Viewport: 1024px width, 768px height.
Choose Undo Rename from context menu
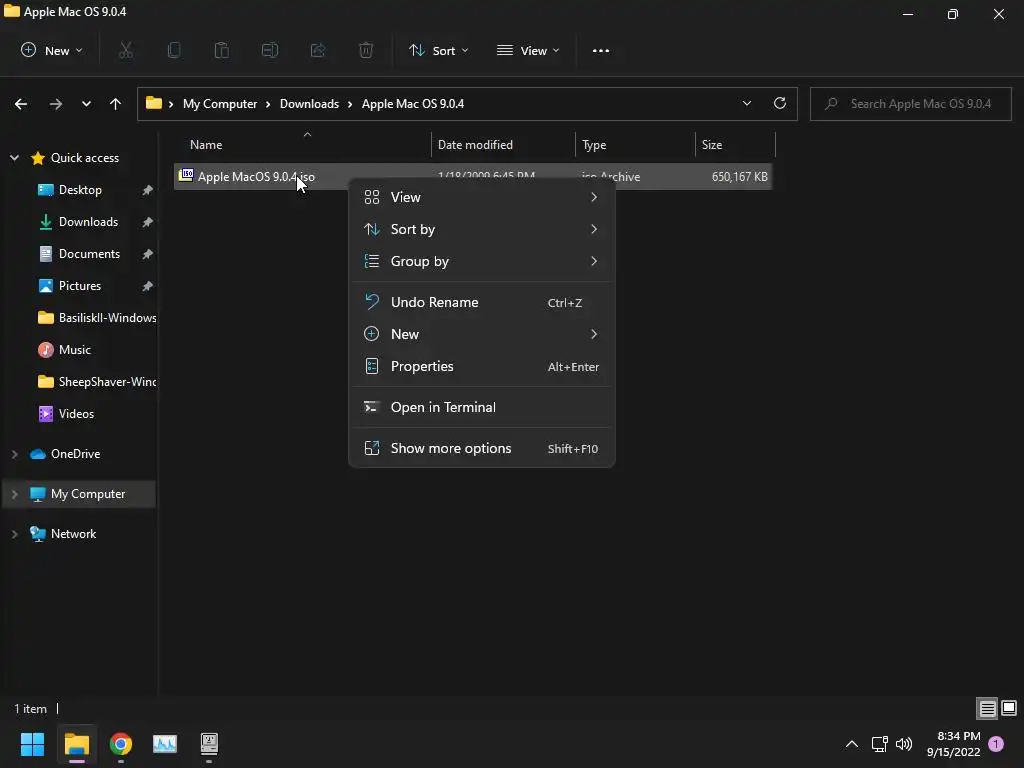pos(482,302)
